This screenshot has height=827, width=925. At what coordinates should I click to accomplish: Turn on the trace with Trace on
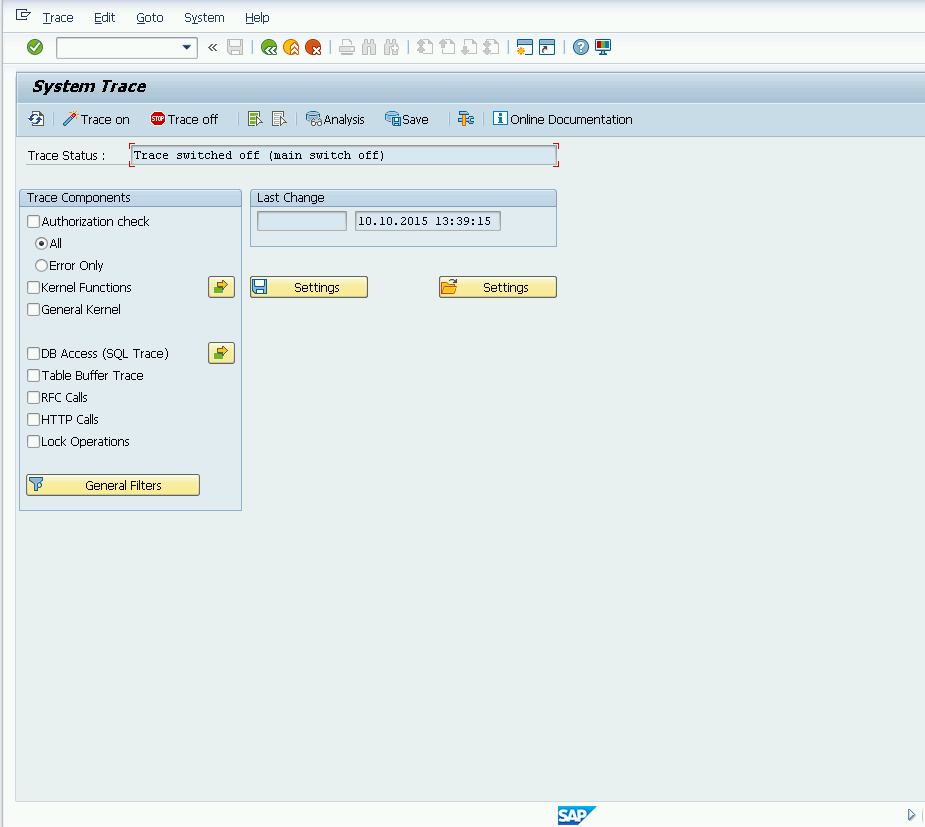point(96,119)
